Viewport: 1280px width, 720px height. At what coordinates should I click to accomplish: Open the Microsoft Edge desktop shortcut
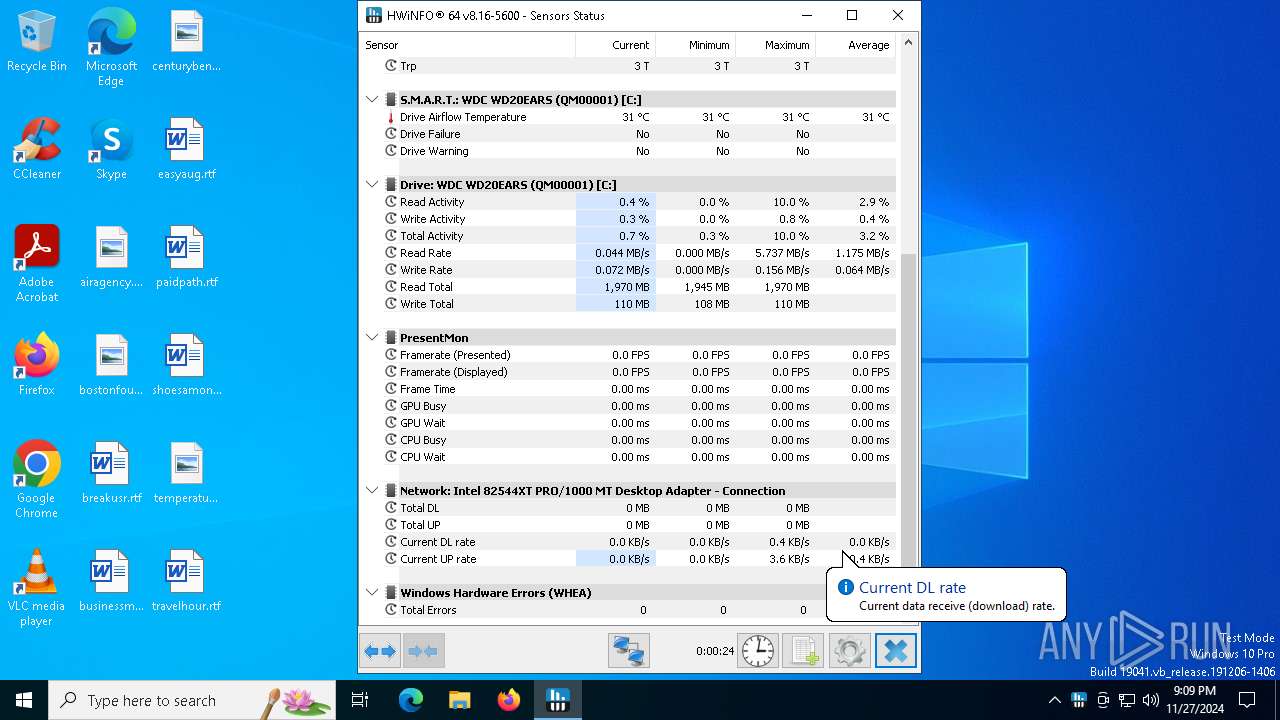point(111,48)
